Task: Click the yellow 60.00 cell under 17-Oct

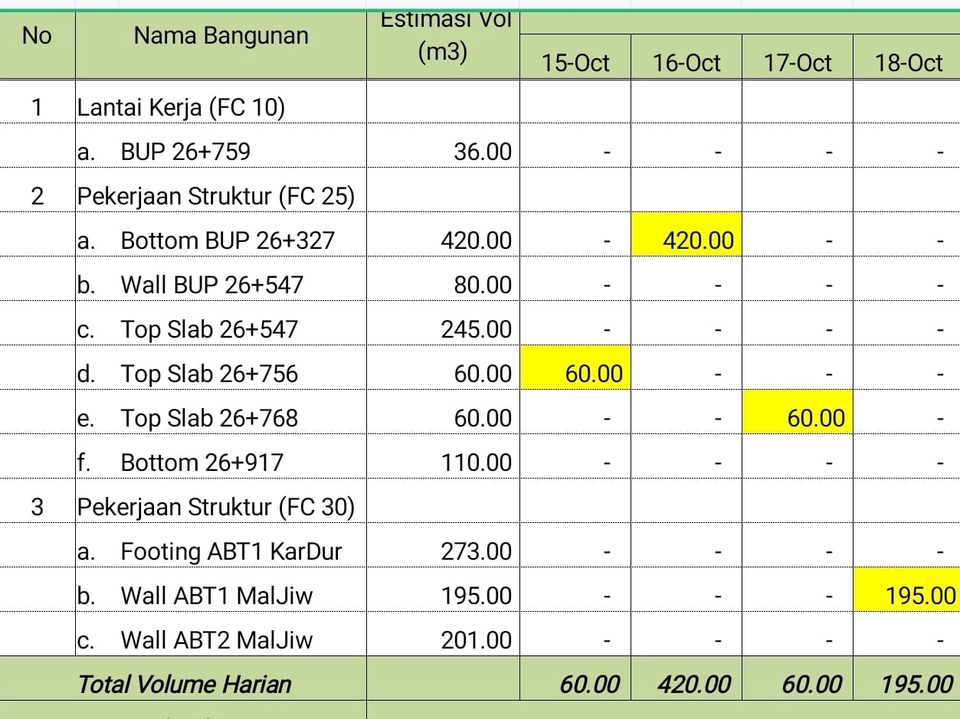Action: click(x=798, y=412)
